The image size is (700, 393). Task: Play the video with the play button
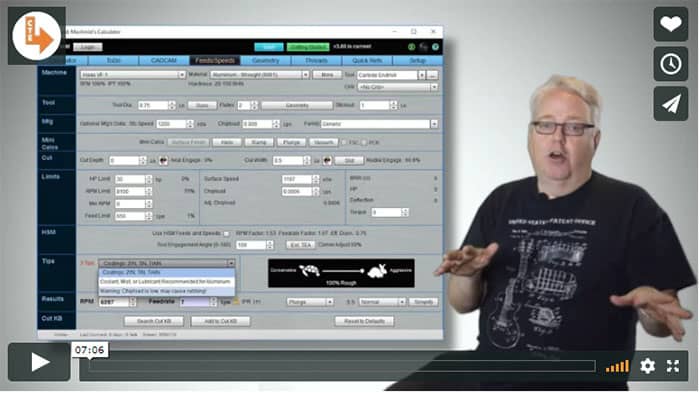click(39, 362)
